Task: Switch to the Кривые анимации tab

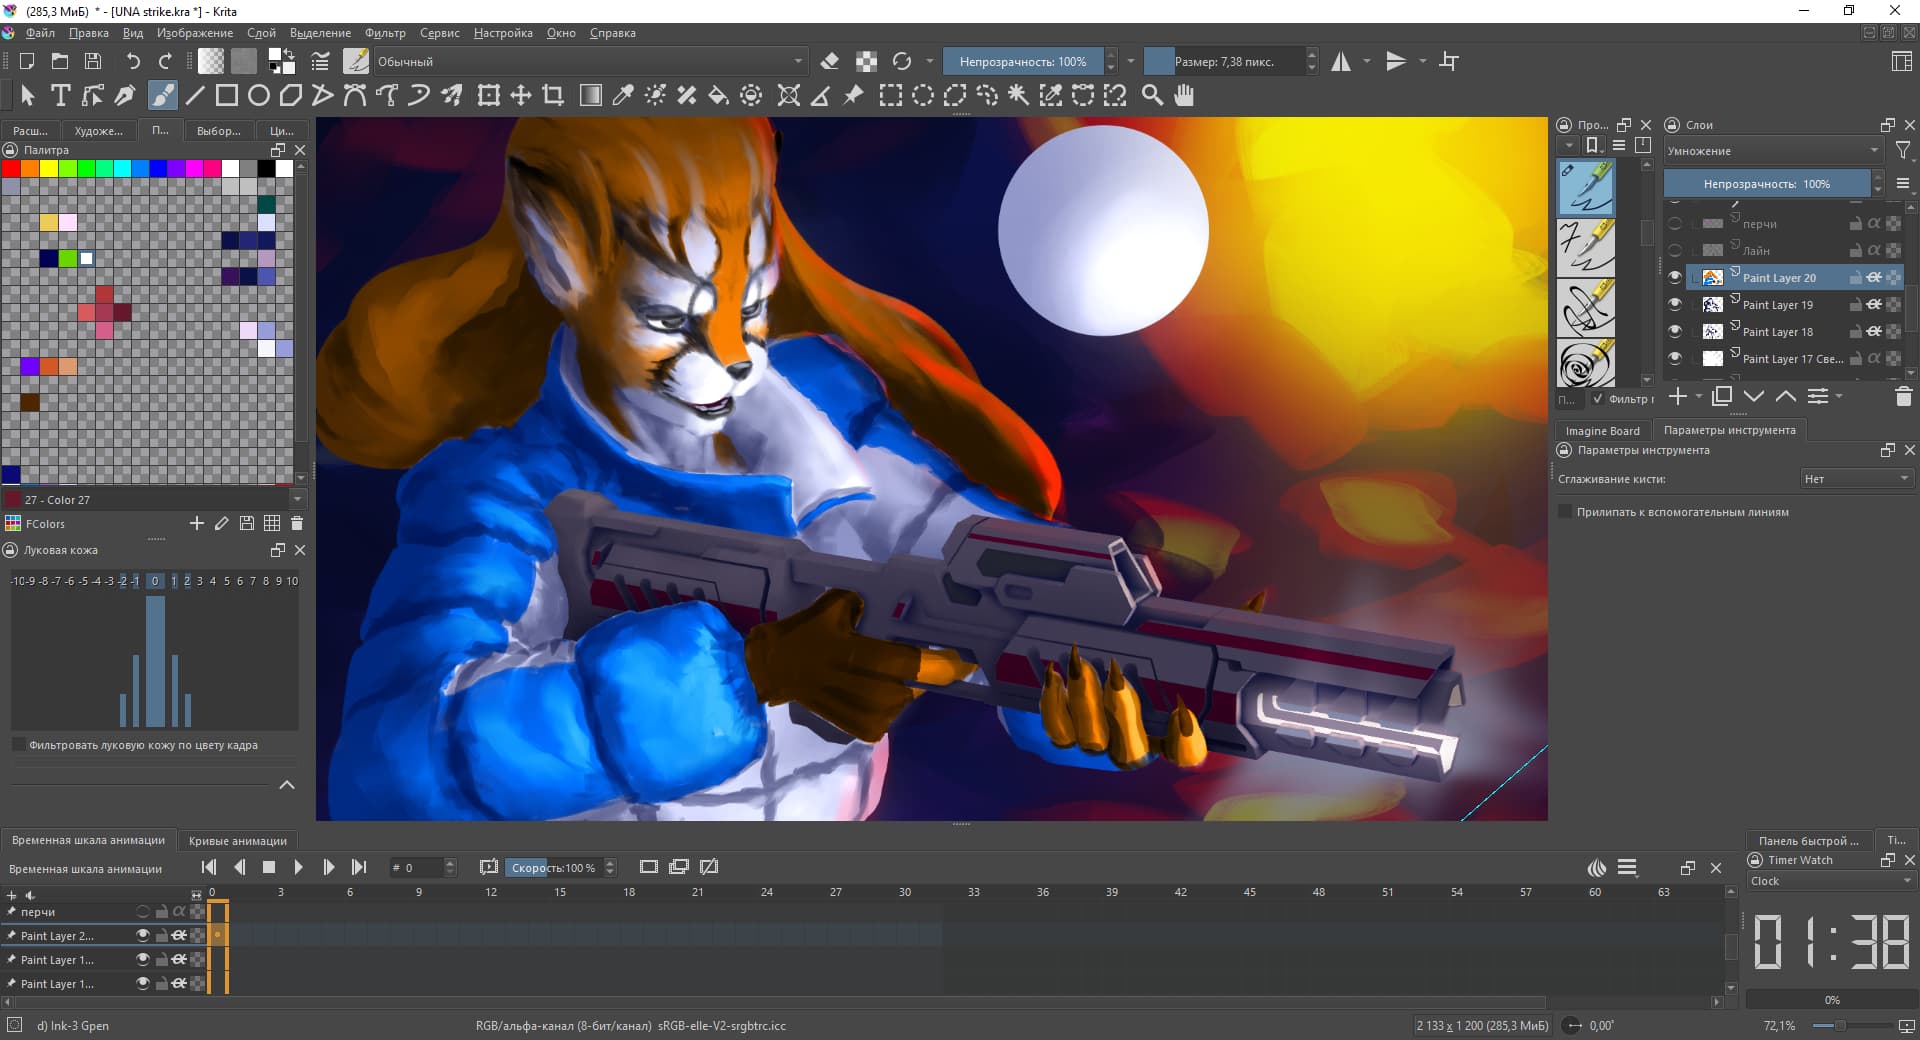Action: (x=238, y=841)
